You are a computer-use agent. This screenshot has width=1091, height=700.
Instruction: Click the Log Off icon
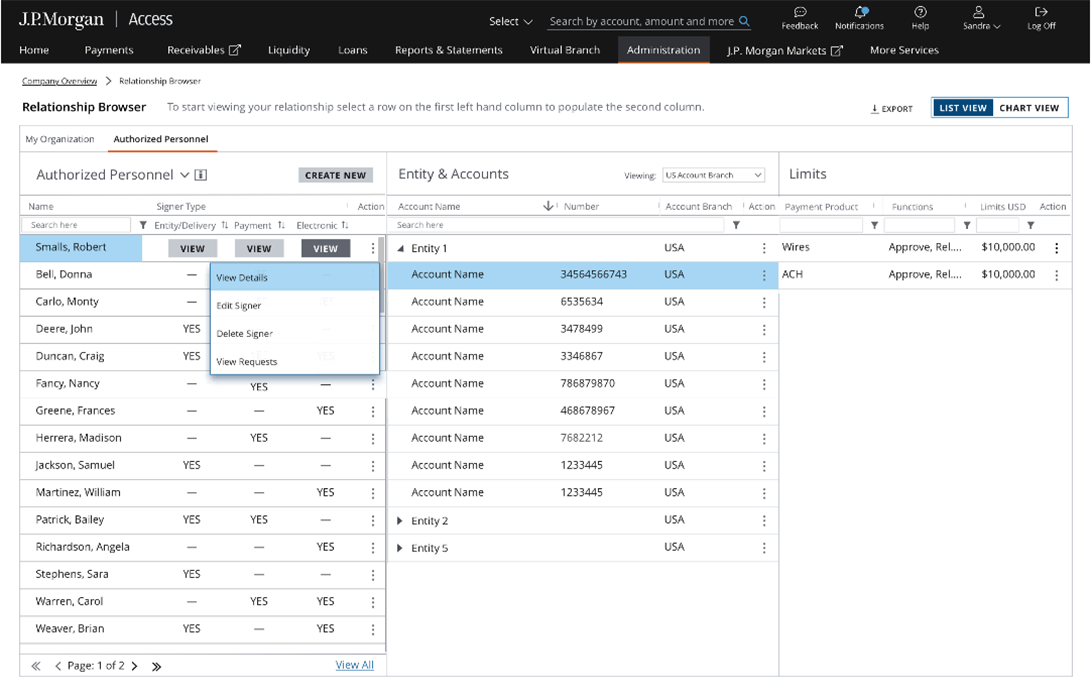coord(1041,12)
